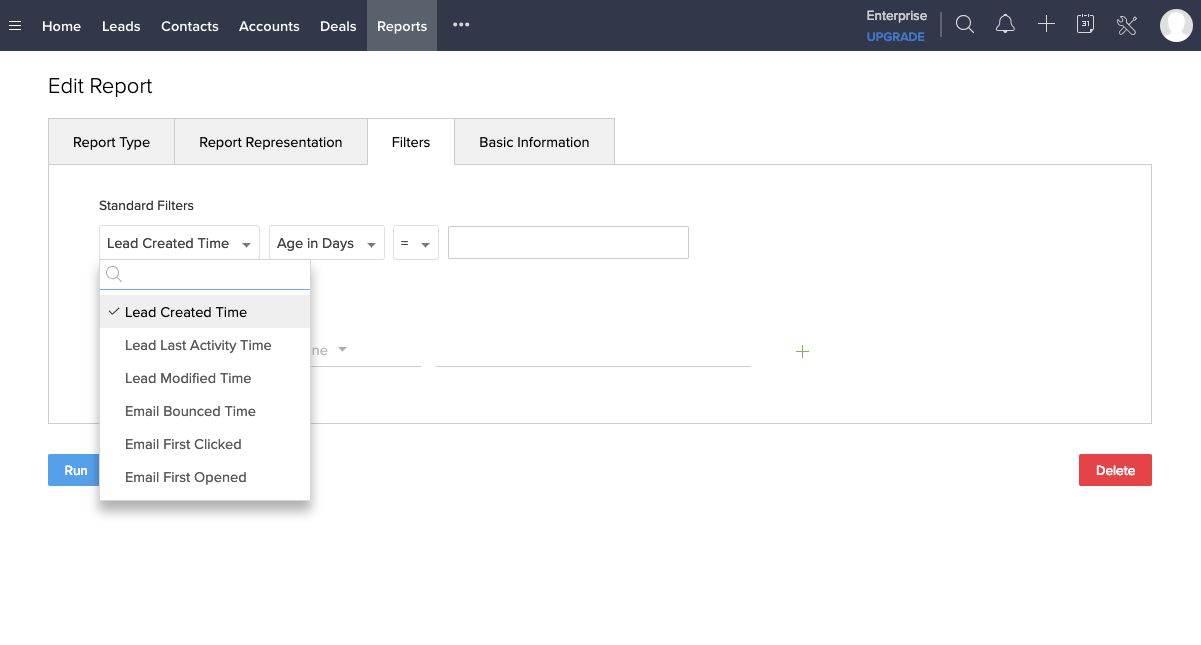Open setup using the wrench icon
The width and height of the screenshot is (1201, 645).
coord(1126,24)
